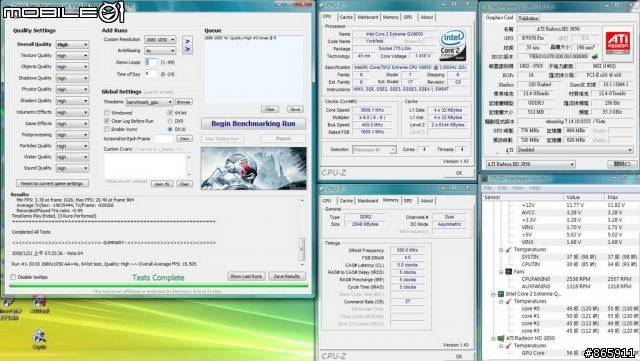Click the Browse button next to Timedemo
Viewport: 640px width, 361px height.
[x=184, y=102]
